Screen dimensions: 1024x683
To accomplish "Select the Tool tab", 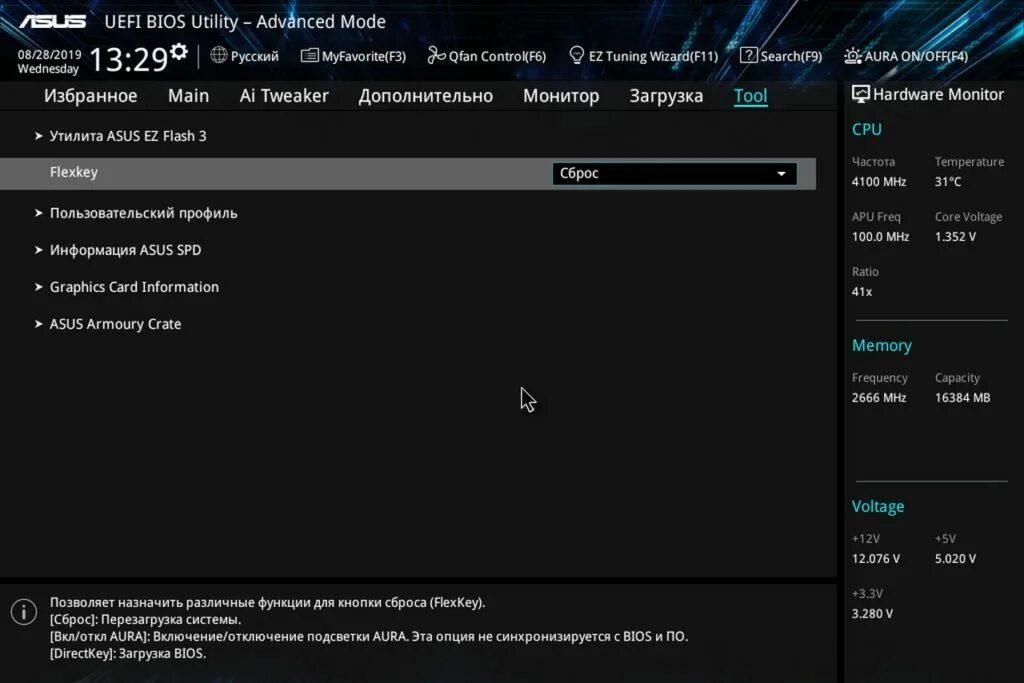I will coord(750,96).
